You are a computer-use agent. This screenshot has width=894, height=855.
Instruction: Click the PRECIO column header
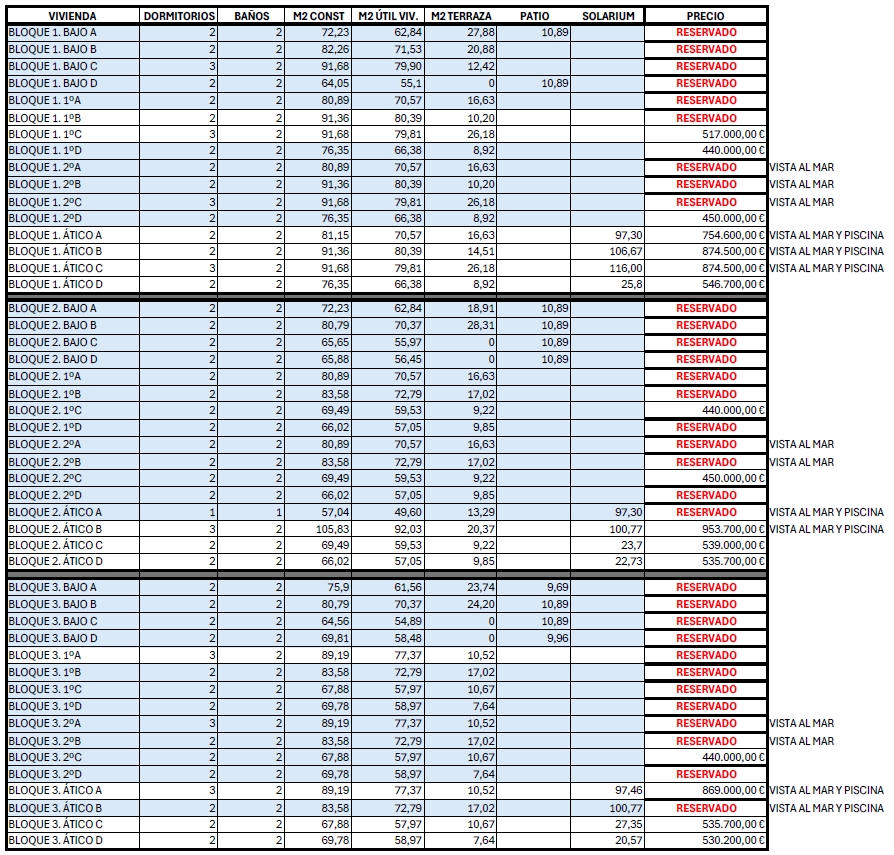tap(705, 16)
